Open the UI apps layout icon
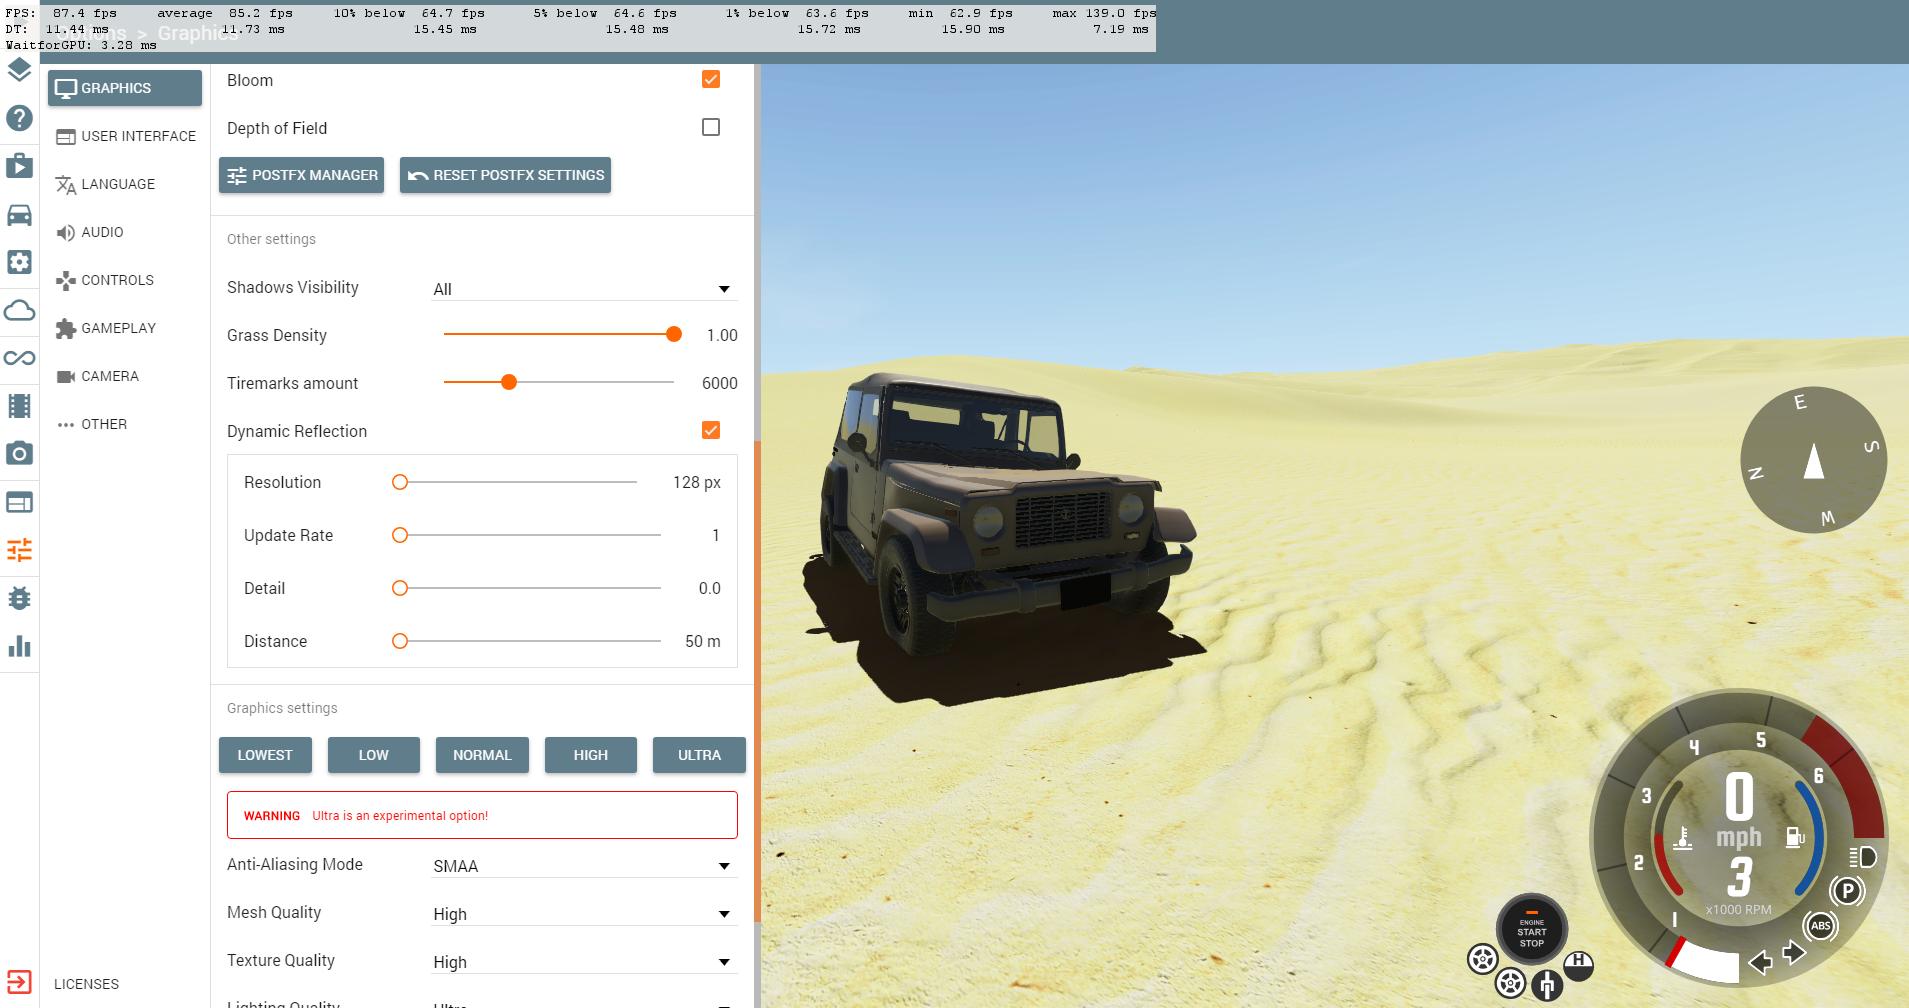 19,502
